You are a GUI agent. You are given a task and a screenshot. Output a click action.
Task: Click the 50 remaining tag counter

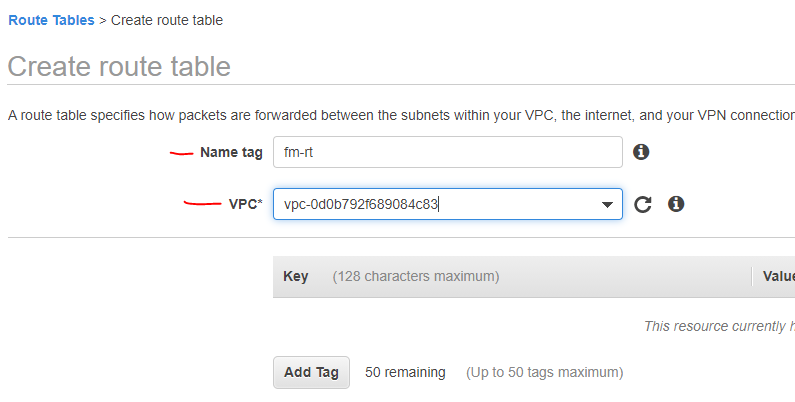click(405, 372)
